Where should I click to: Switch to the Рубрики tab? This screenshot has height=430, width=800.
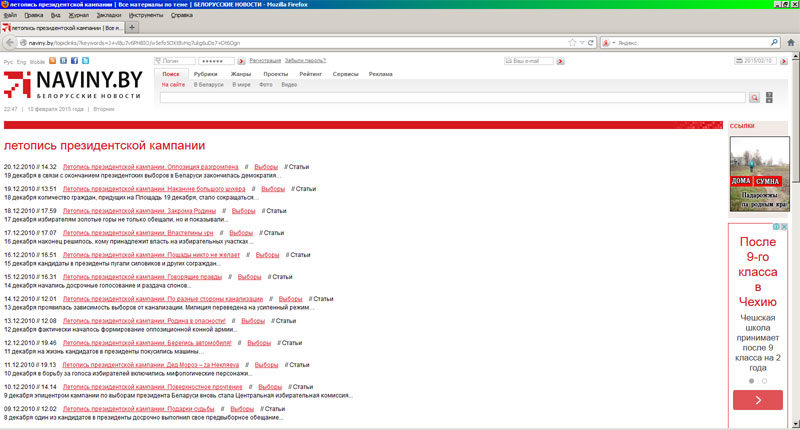pos(205,74)
